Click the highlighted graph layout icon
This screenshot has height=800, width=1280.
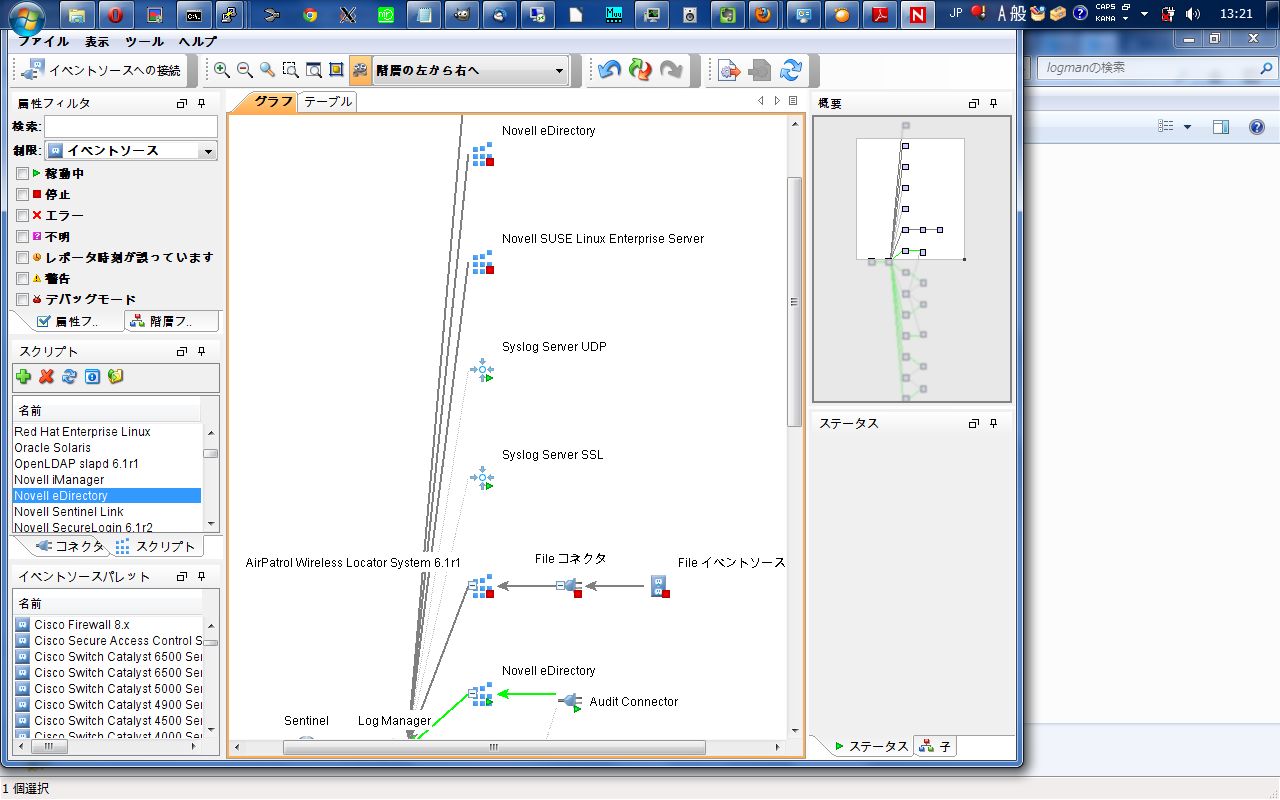click(360, 70)
